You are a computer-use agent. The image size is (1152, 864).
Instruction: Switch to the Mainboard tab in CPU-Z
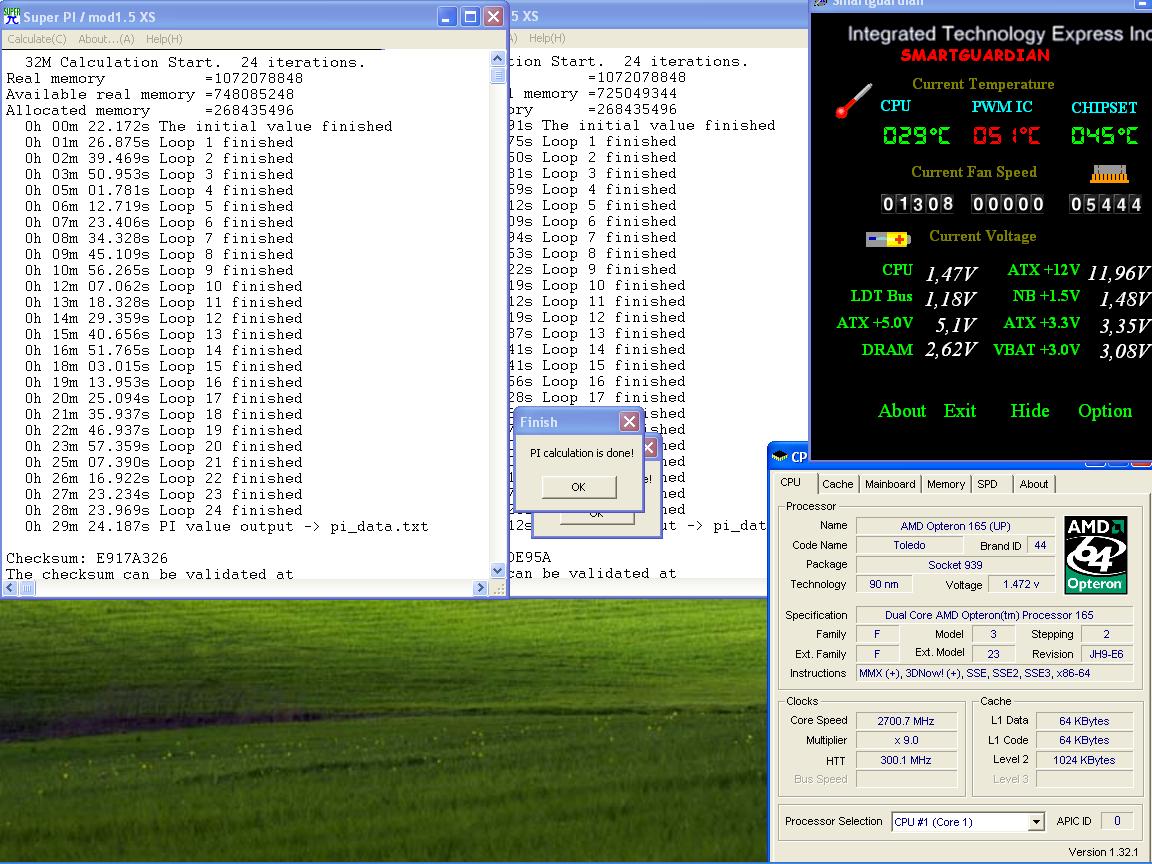coord(890,484)
